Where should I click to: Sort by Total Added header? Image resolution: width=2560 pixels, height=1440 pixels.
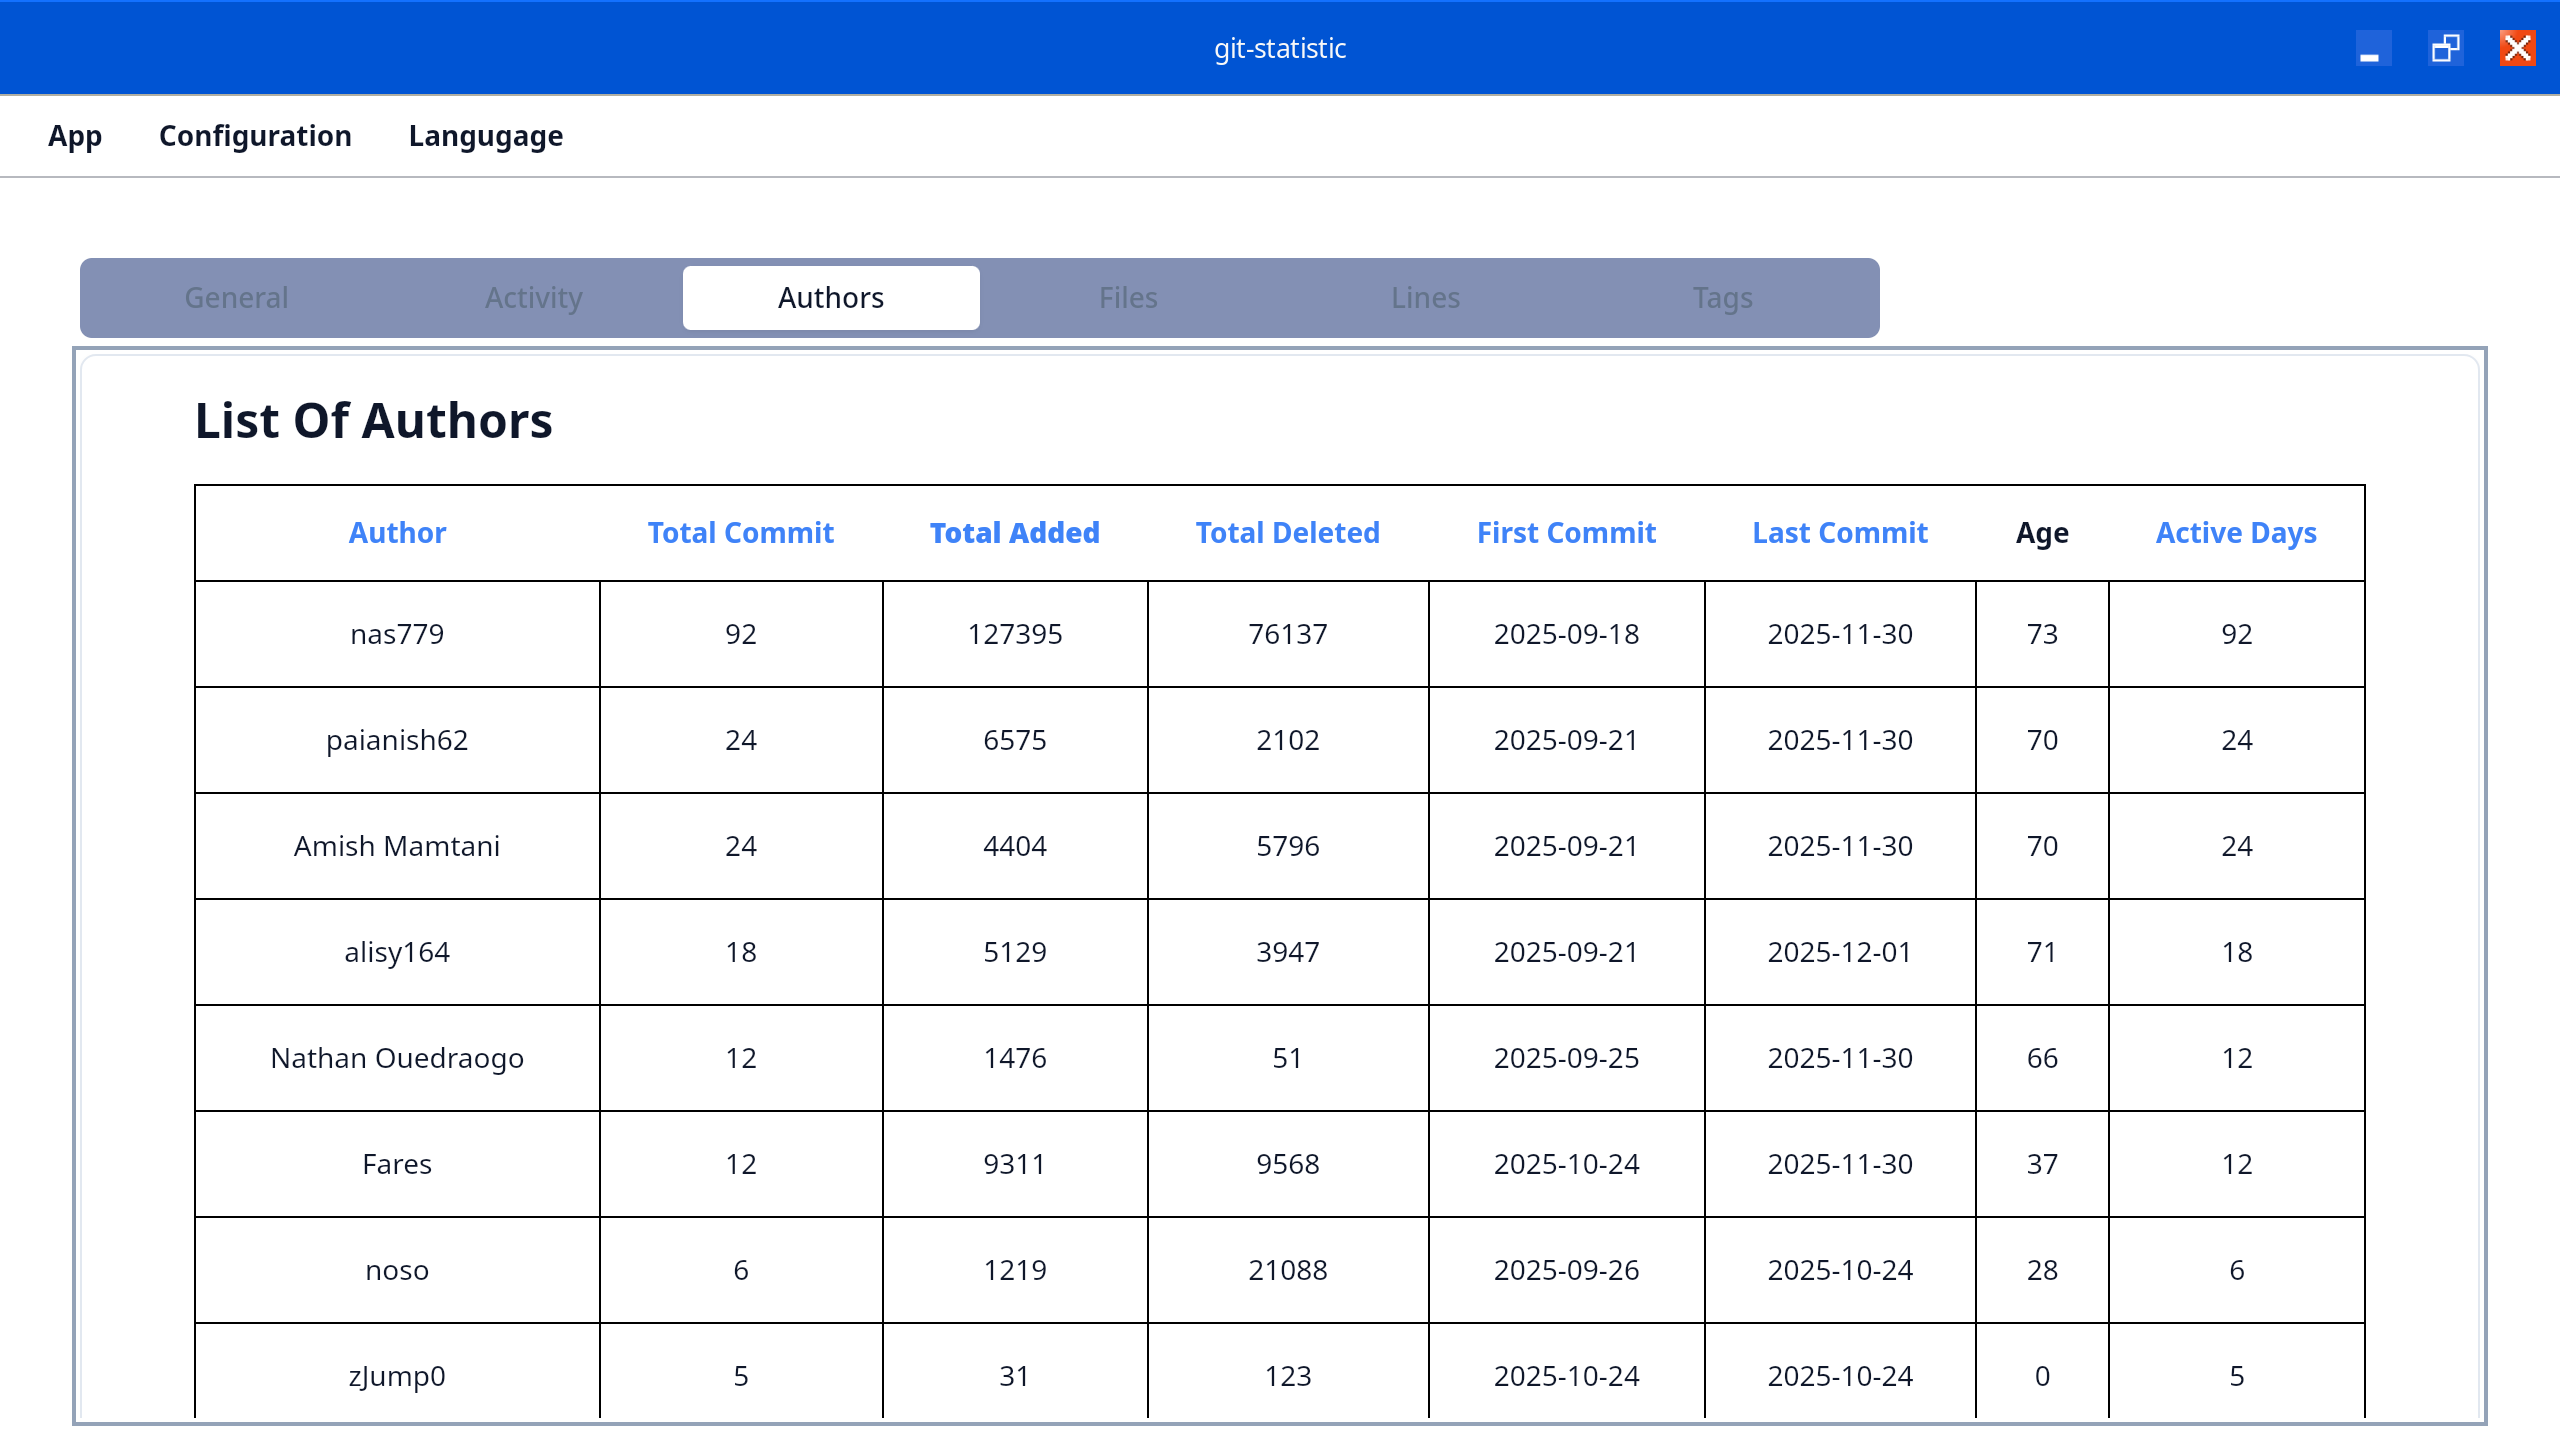click(1014, 533)
